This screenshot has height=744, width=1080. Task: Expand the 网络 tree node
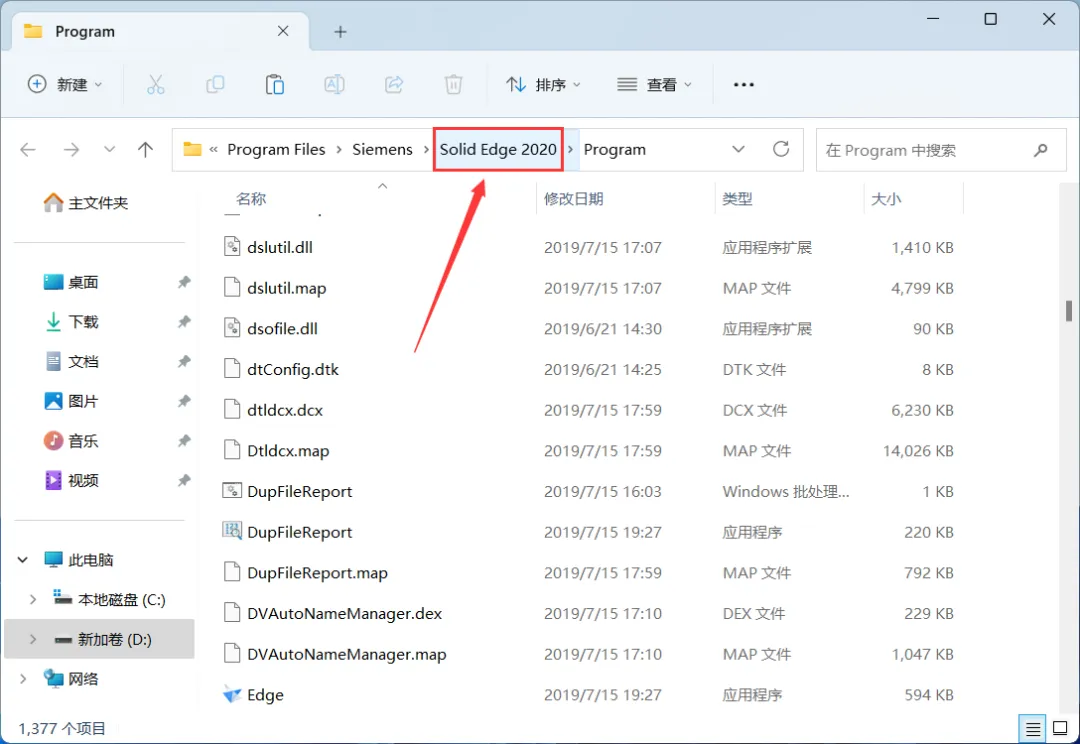[x=23, y=679]
